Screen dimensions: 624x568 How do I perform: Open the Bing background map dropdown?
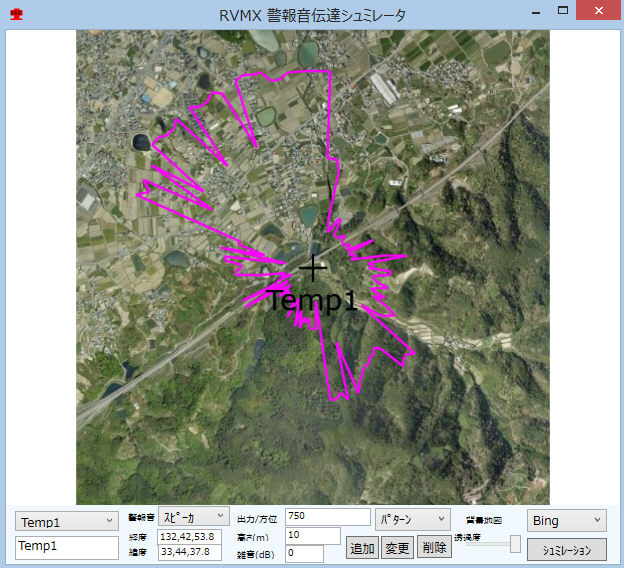566,520
